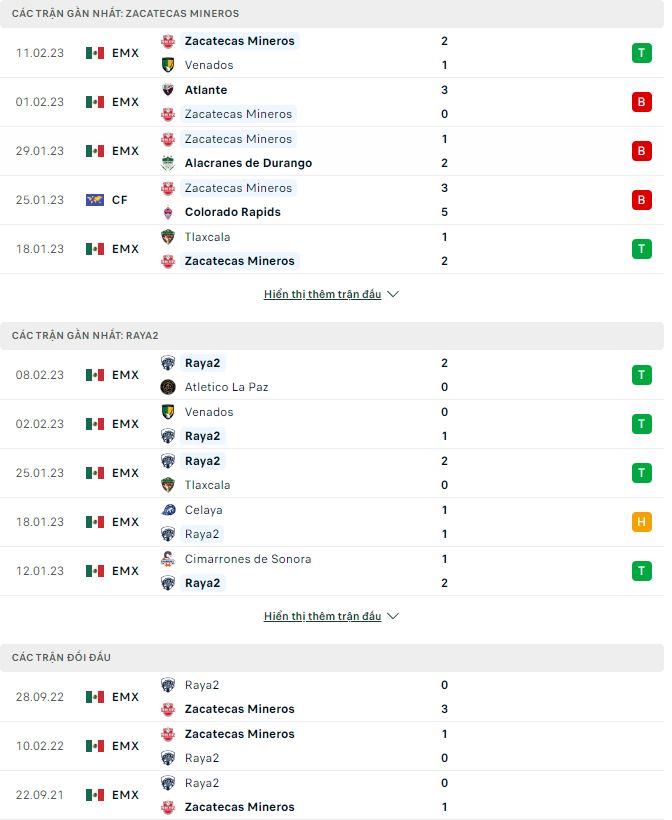Open 'Hiển thị thêm trận đấu' under Zacatecas Mineros
Screen dimensions: 672x820
[322, 295]
